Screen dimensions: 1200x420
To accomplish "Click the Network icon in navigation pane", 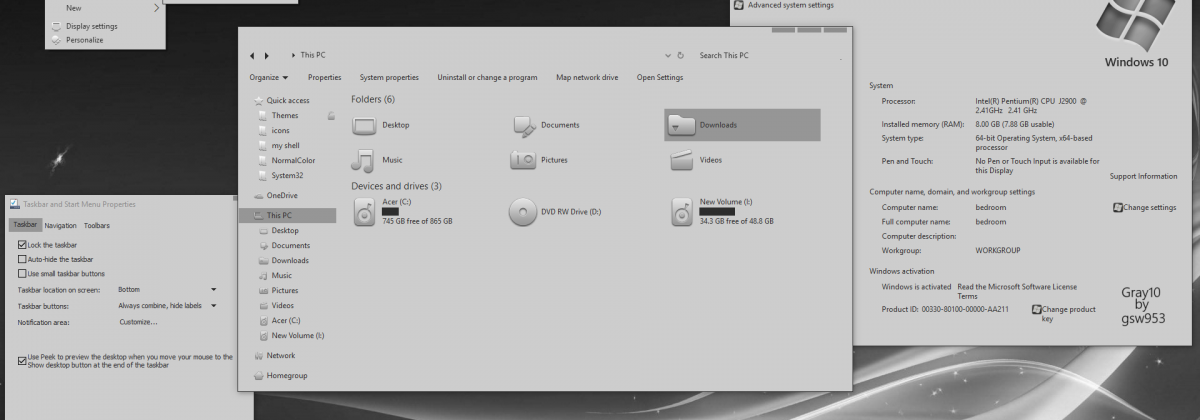I will point(259,355).
